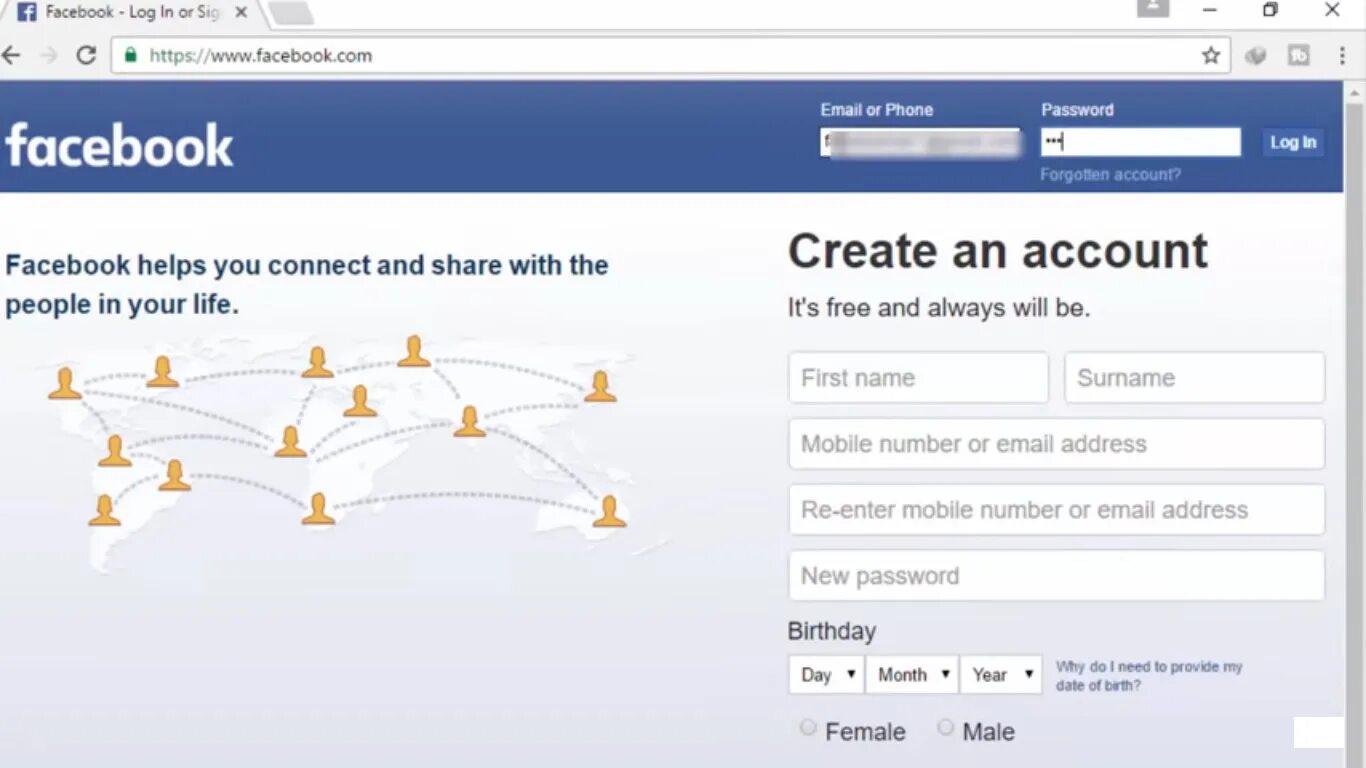Viewport: 1366px width, 768px height.
Task: Click the "It's free and always will be." text
Action: coord(939,308)
